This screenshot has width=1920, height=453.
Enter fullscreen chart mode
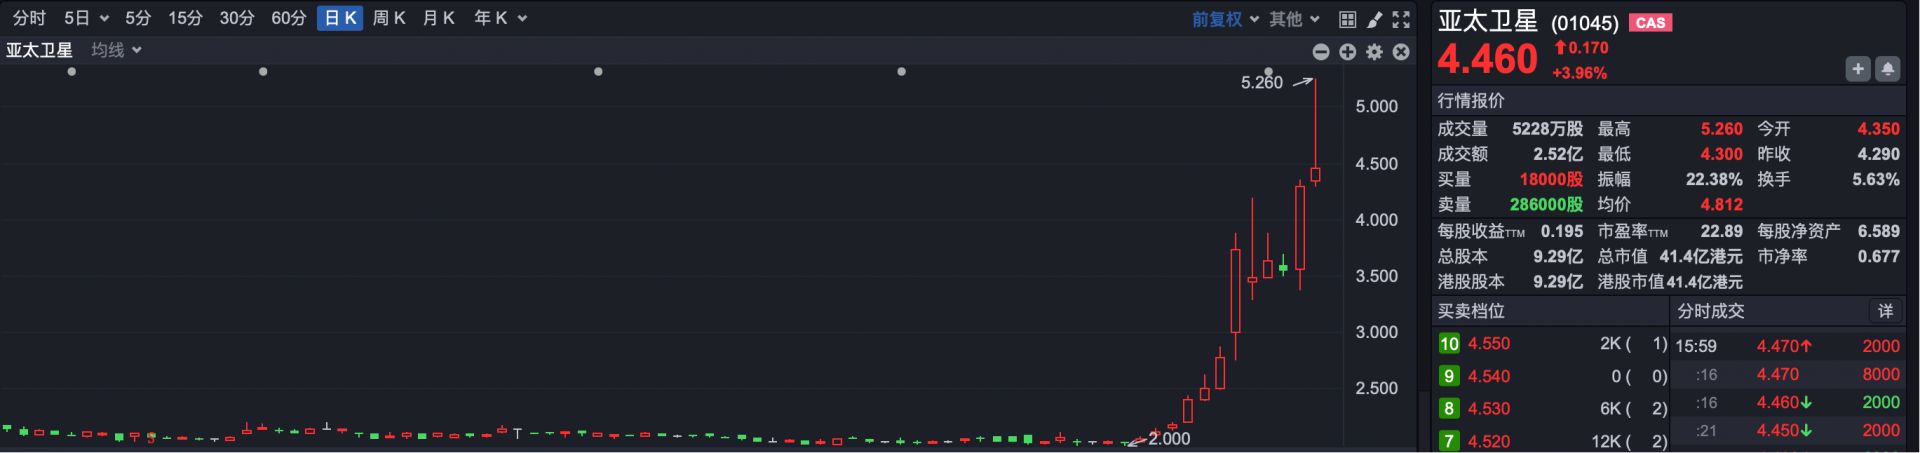(x=1401, y=19)
